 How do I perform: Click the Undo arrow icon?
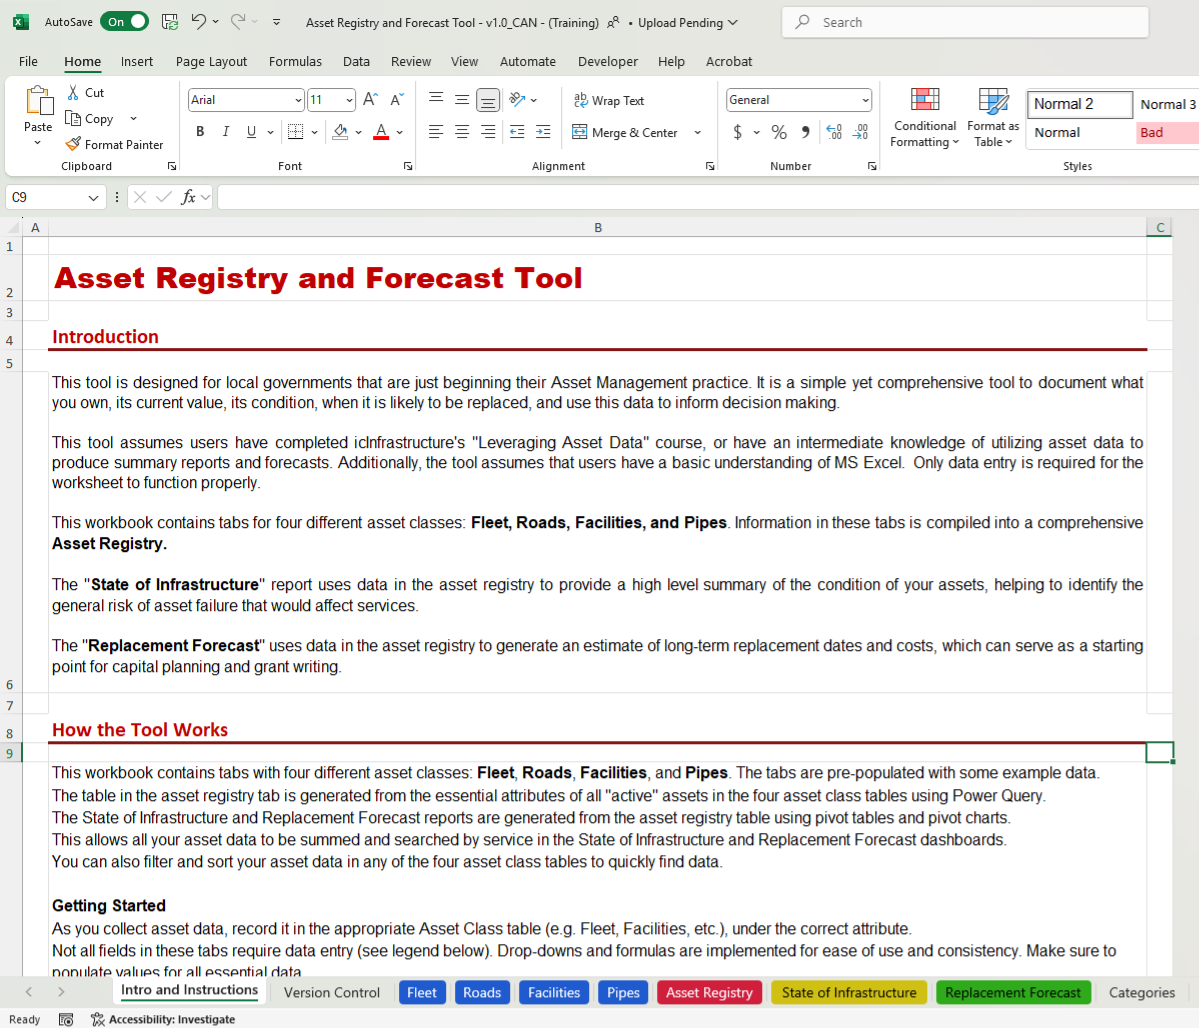(x=198, y=22)
